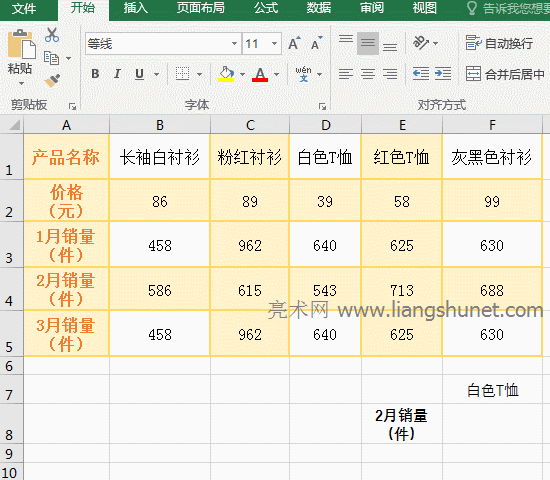Image resolution: width=550 pixels, height=480 pixels.
Task: Switch to the 页面布局 tab
Action: coord(200,8)
